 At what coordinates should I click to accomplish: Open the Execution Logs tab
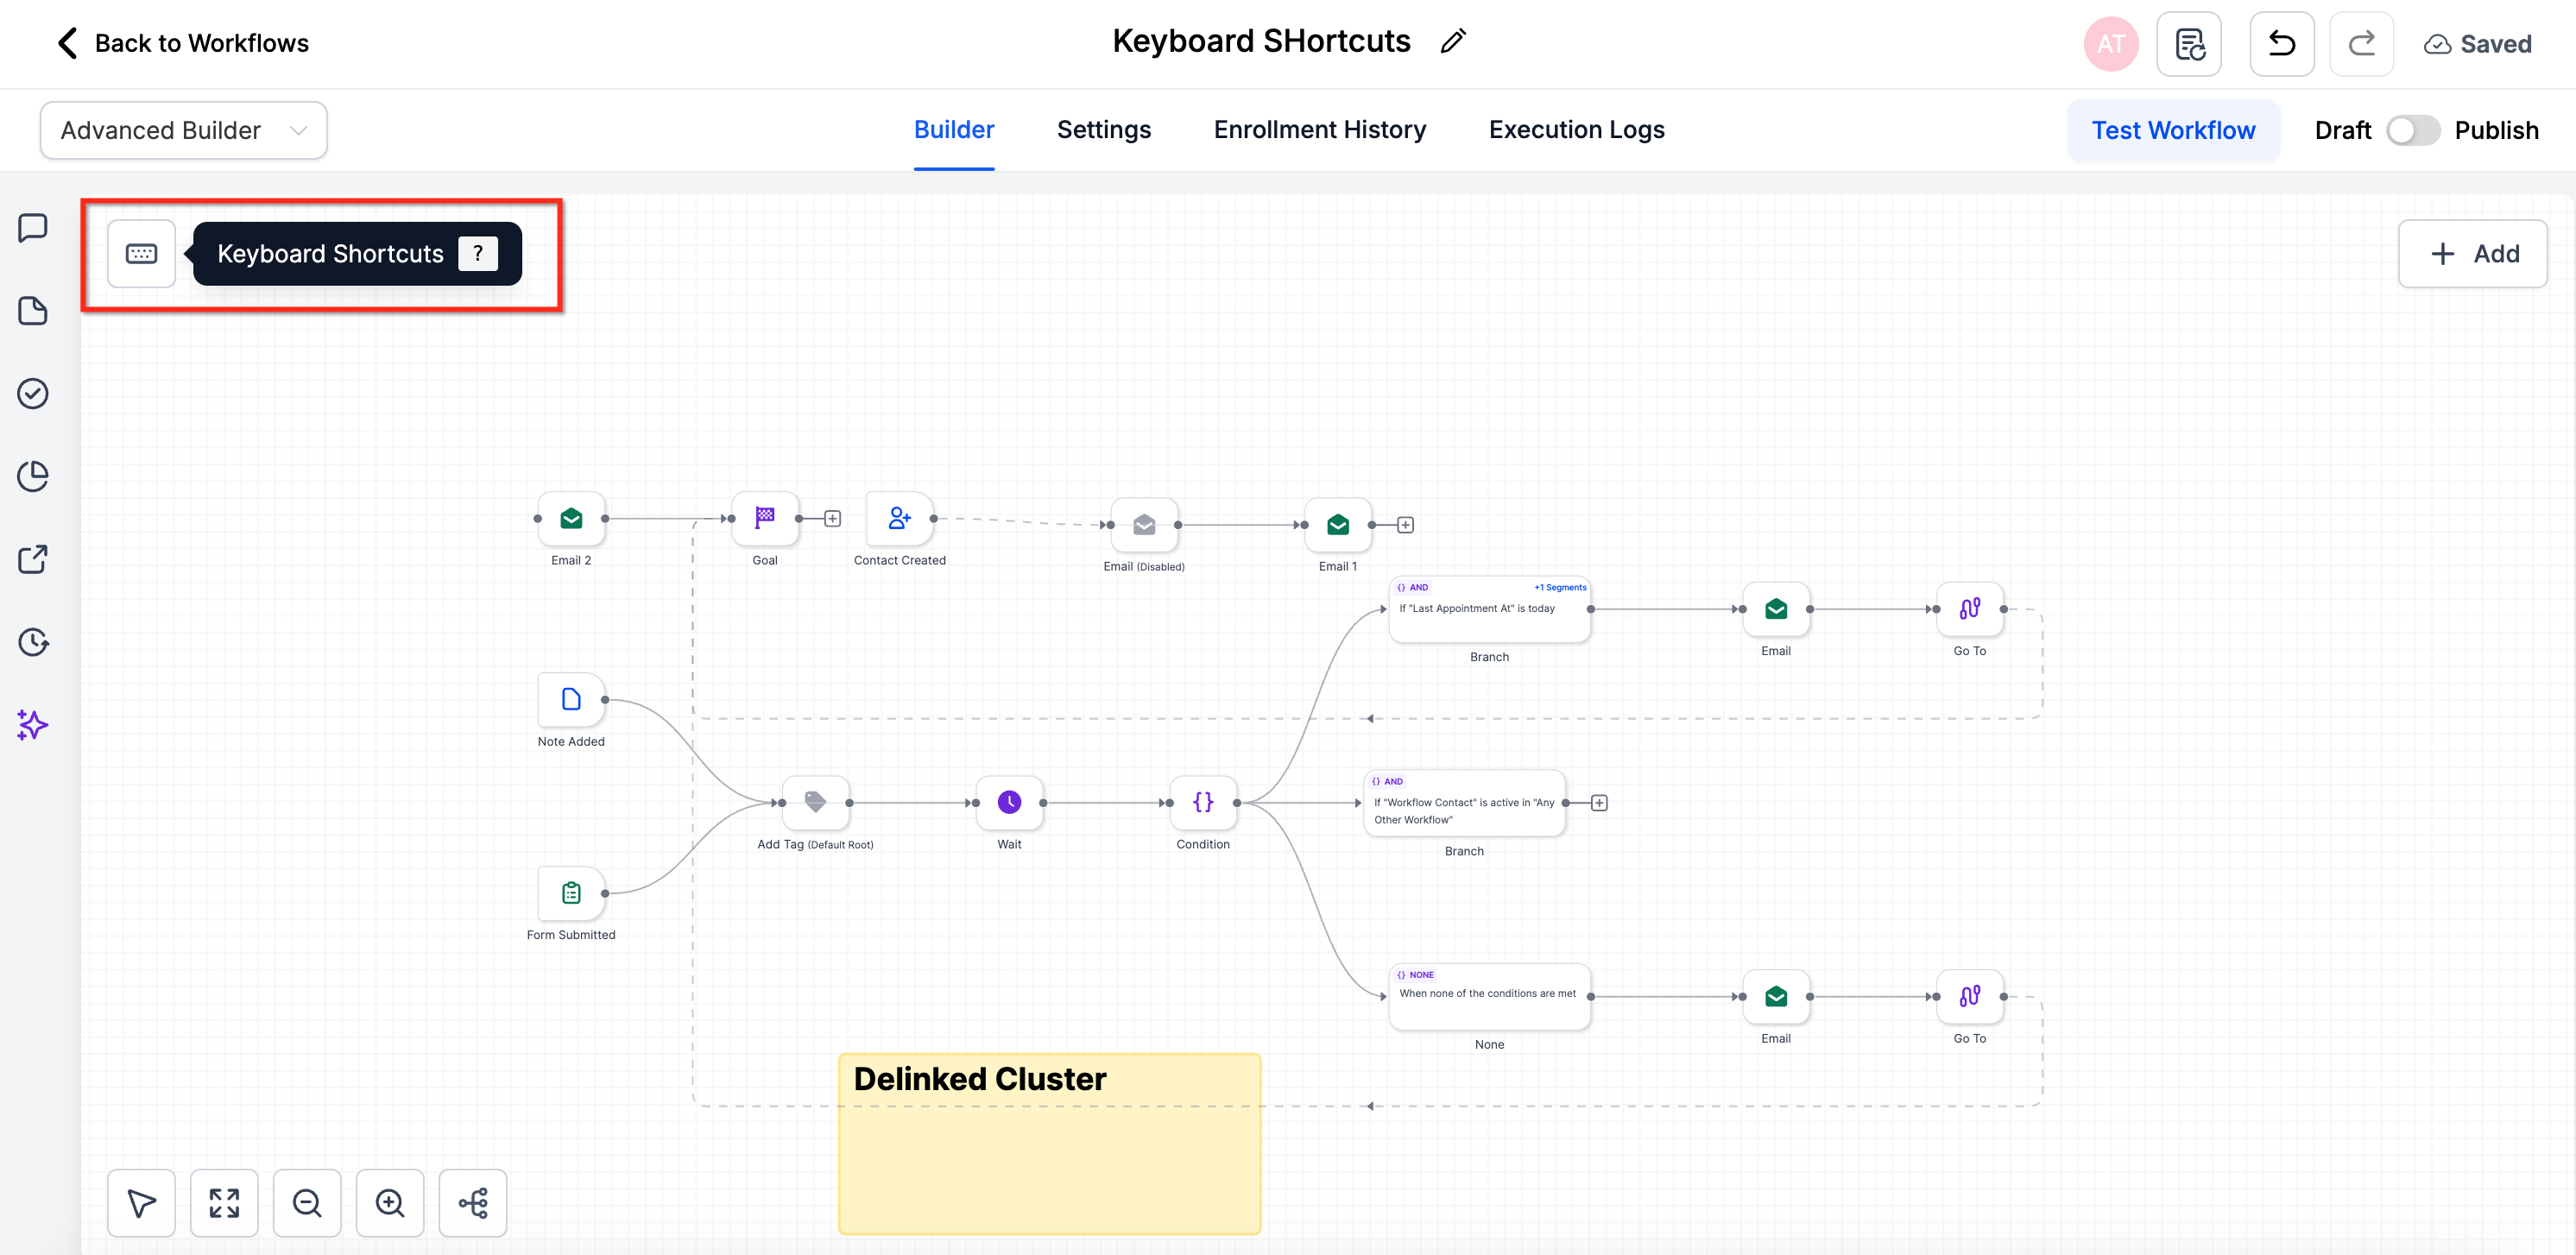tap(1576, 130)
